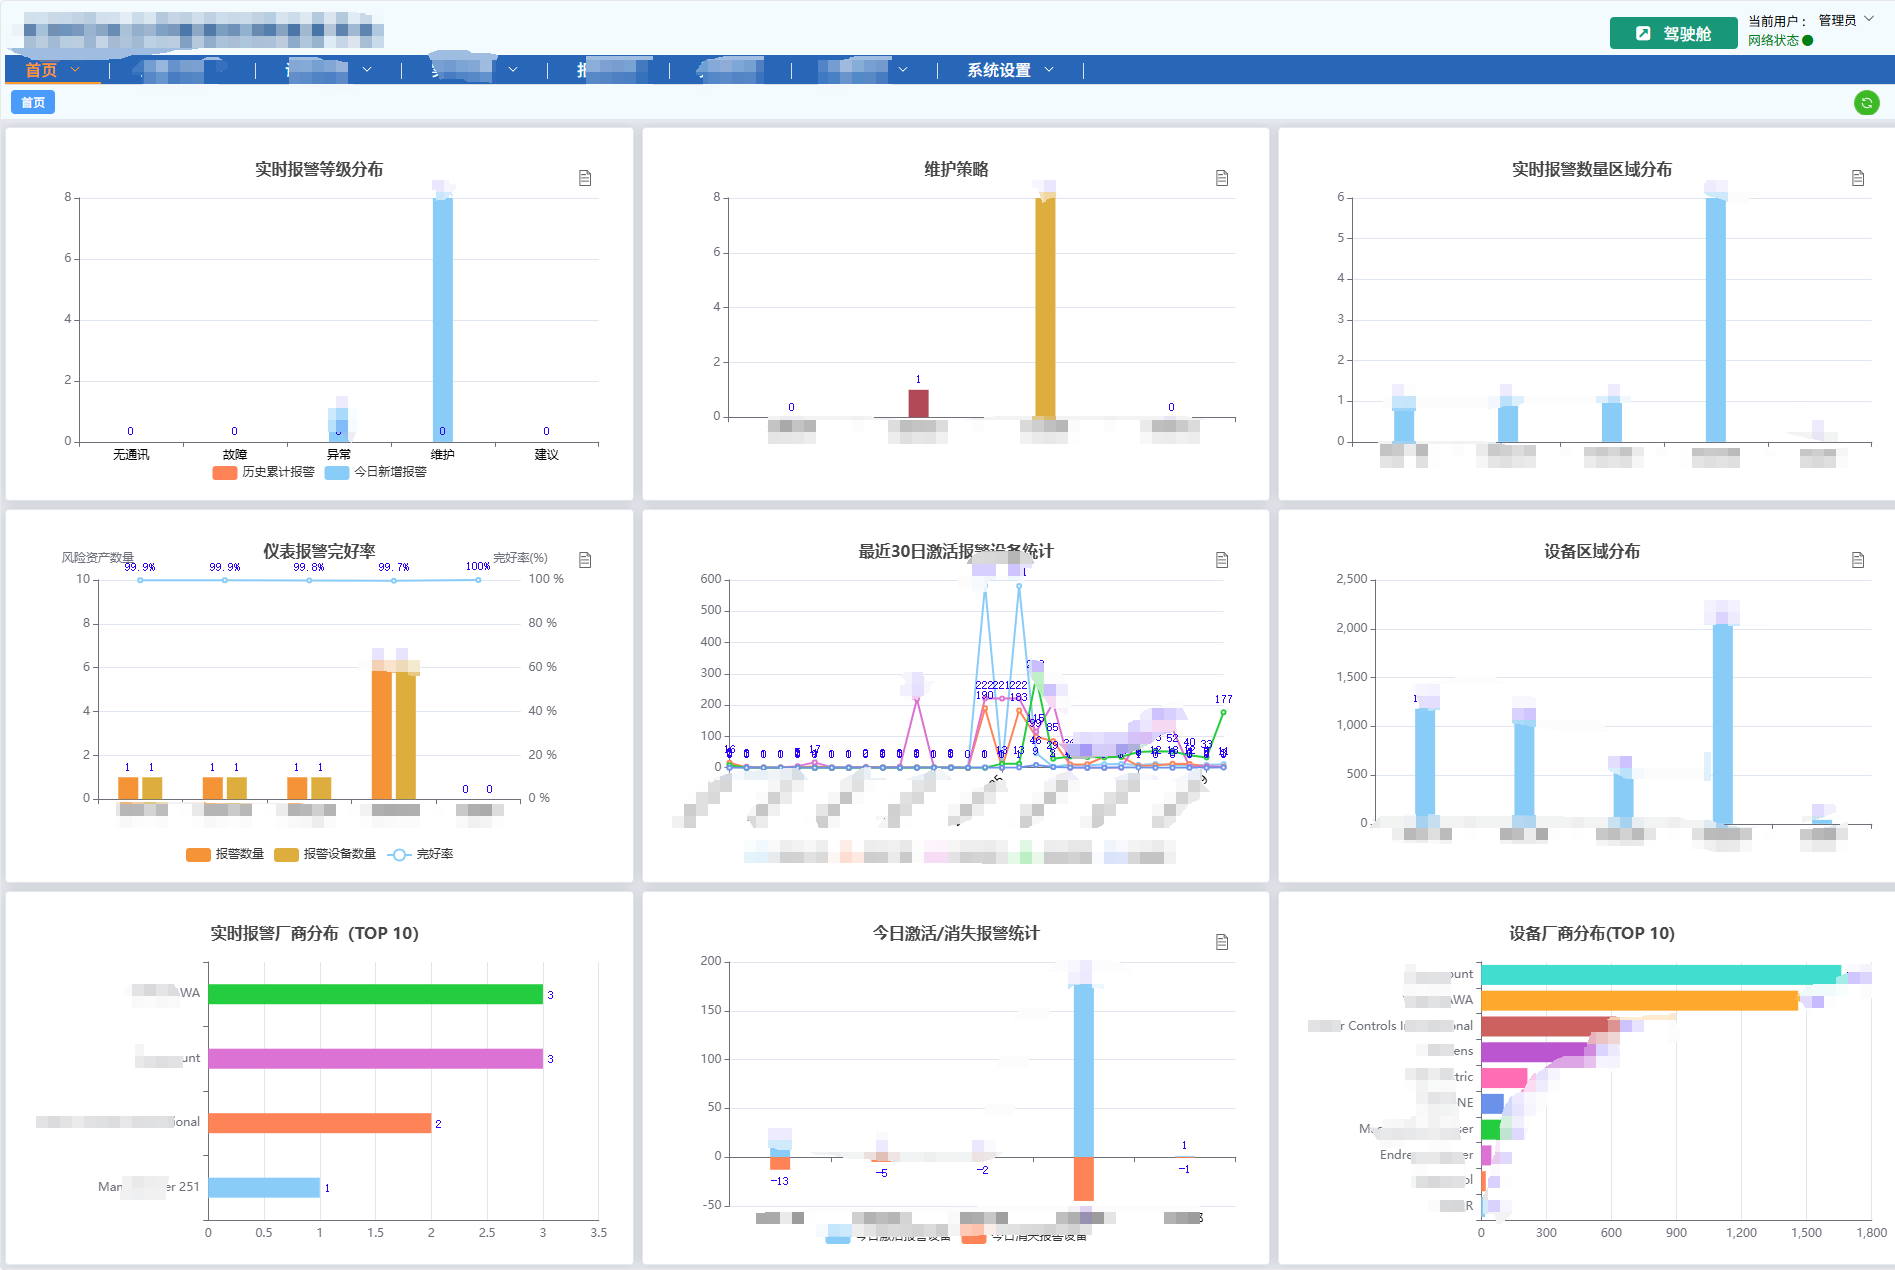1895x1270 pixels.
Task: Open data view of 仪表报警完好率 chart
Action: pos(585,560)
